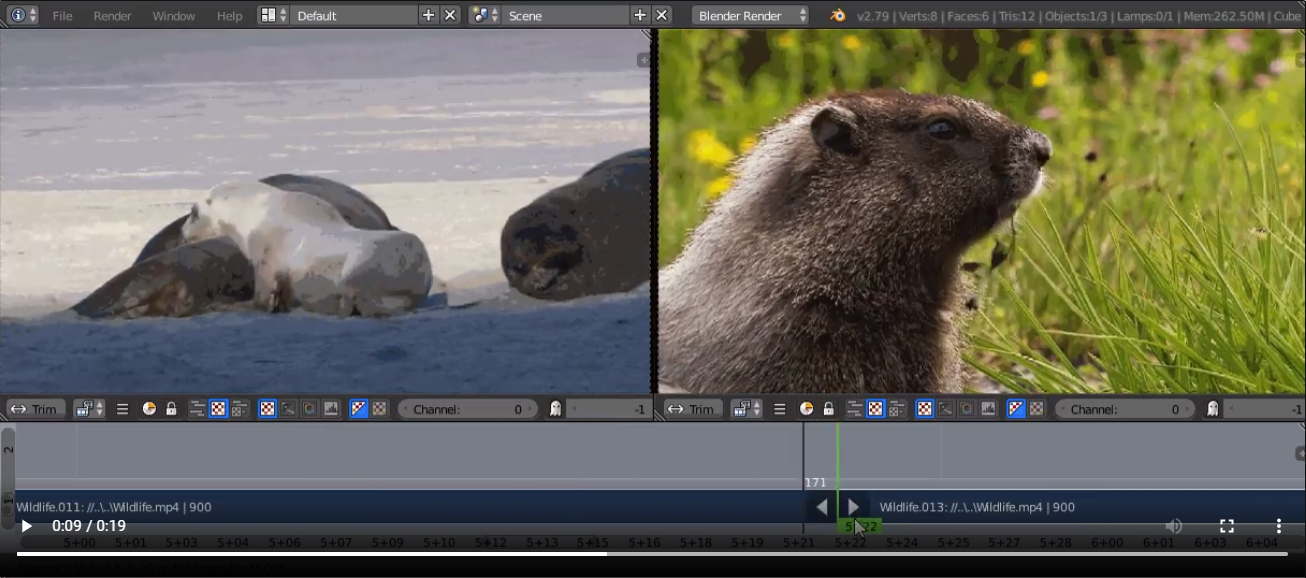Click the ghost icon in the marmot preview header
Image resolution: width=1306 pixels, height=578 pixels.
[x=1213, y=409]
